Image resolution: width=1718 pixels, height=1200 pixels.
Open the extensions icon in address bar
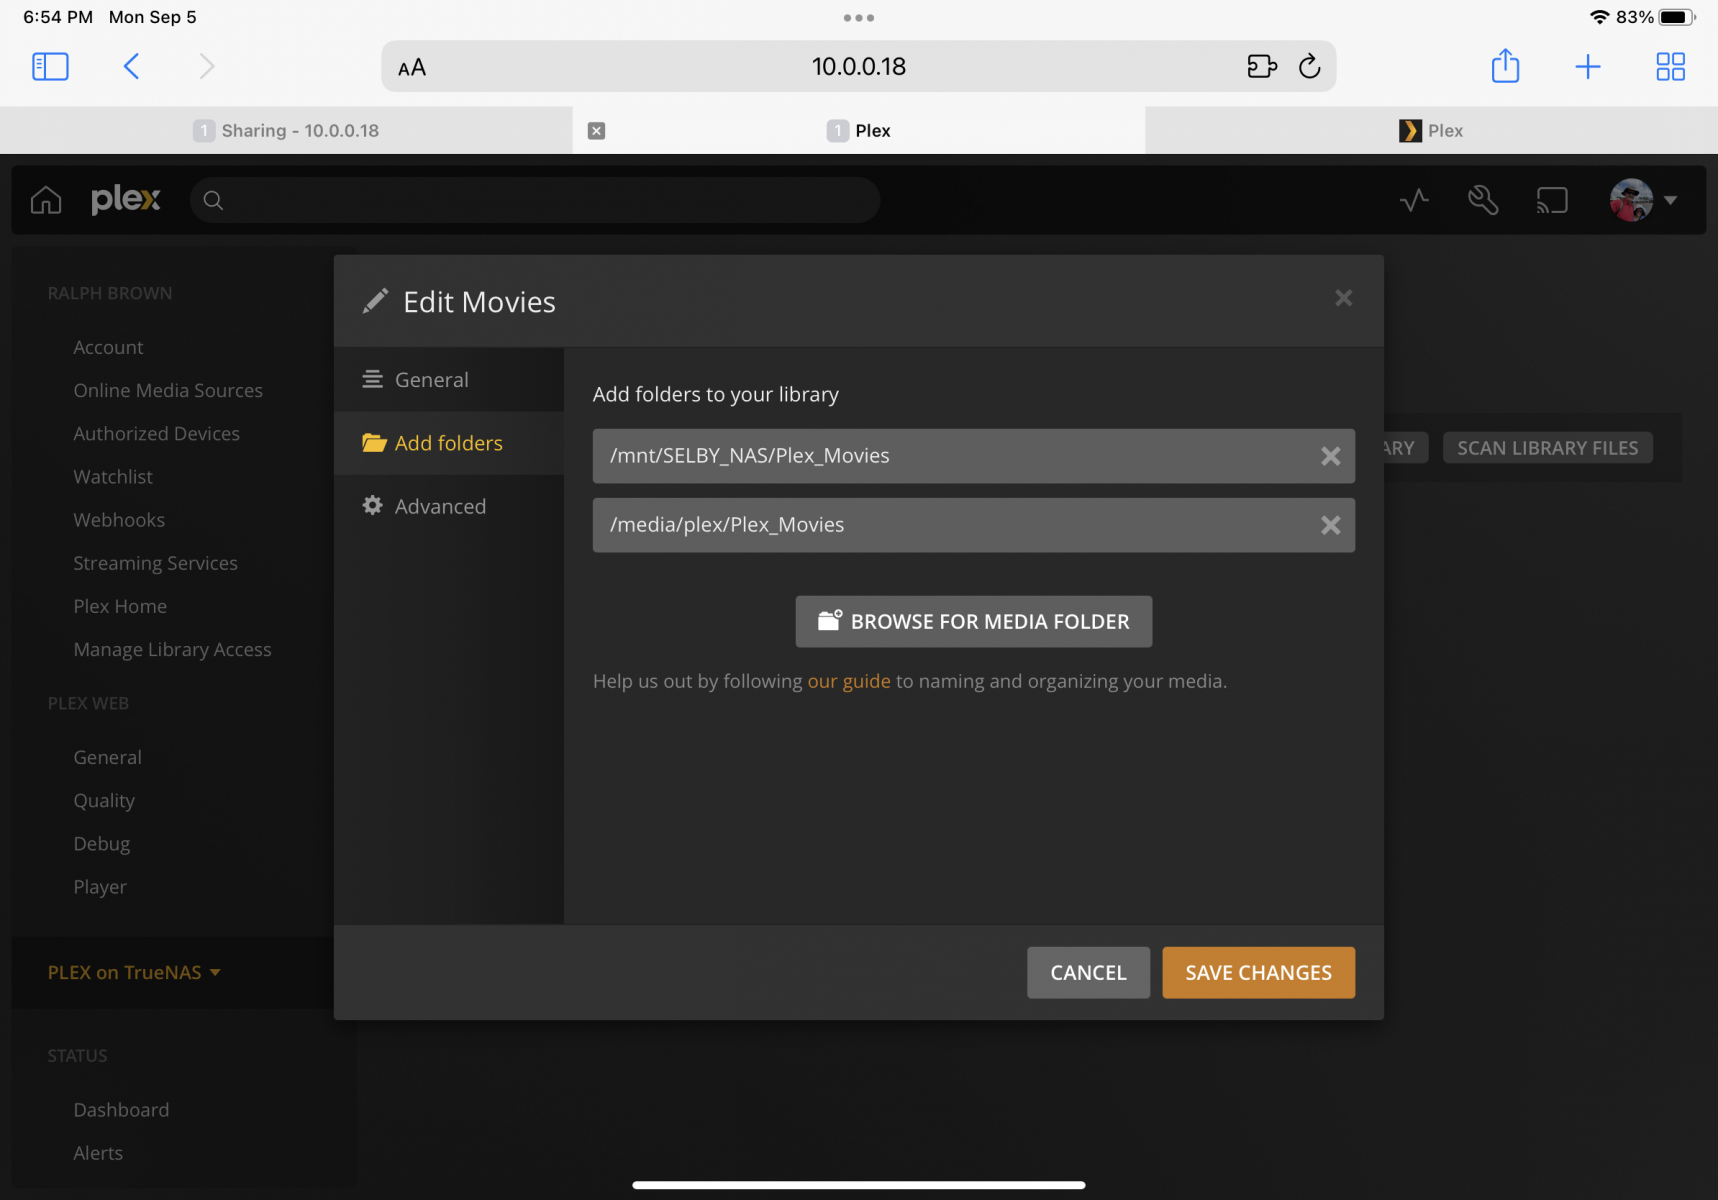point(1262,67)
